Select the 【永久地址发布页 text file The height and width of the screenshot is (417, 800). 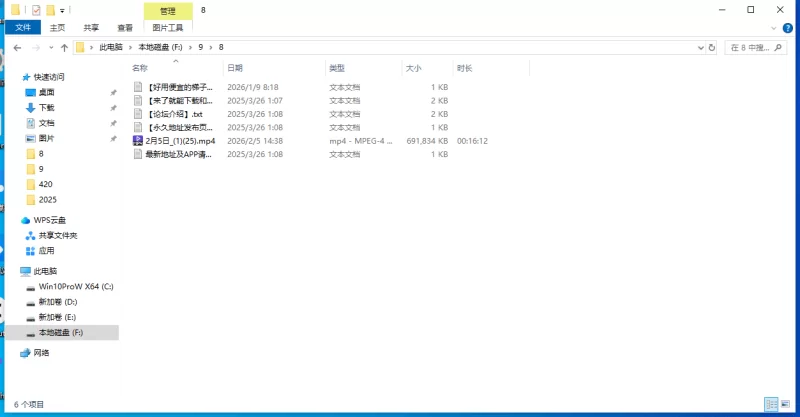(179, 127)
